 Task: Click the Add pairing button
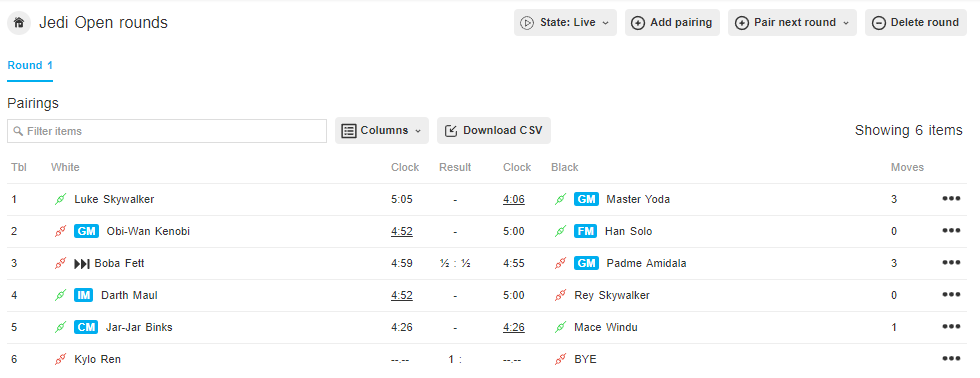672,22
